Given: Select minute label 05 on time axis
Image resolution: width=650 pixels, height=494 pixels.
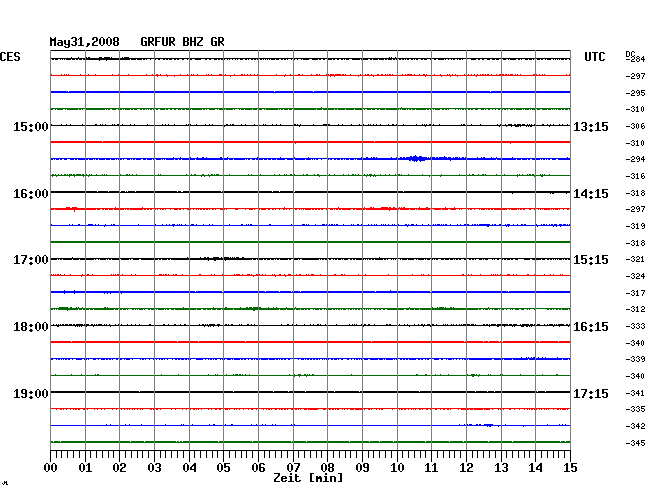Looking at the screenshot, I should [223, 468].
